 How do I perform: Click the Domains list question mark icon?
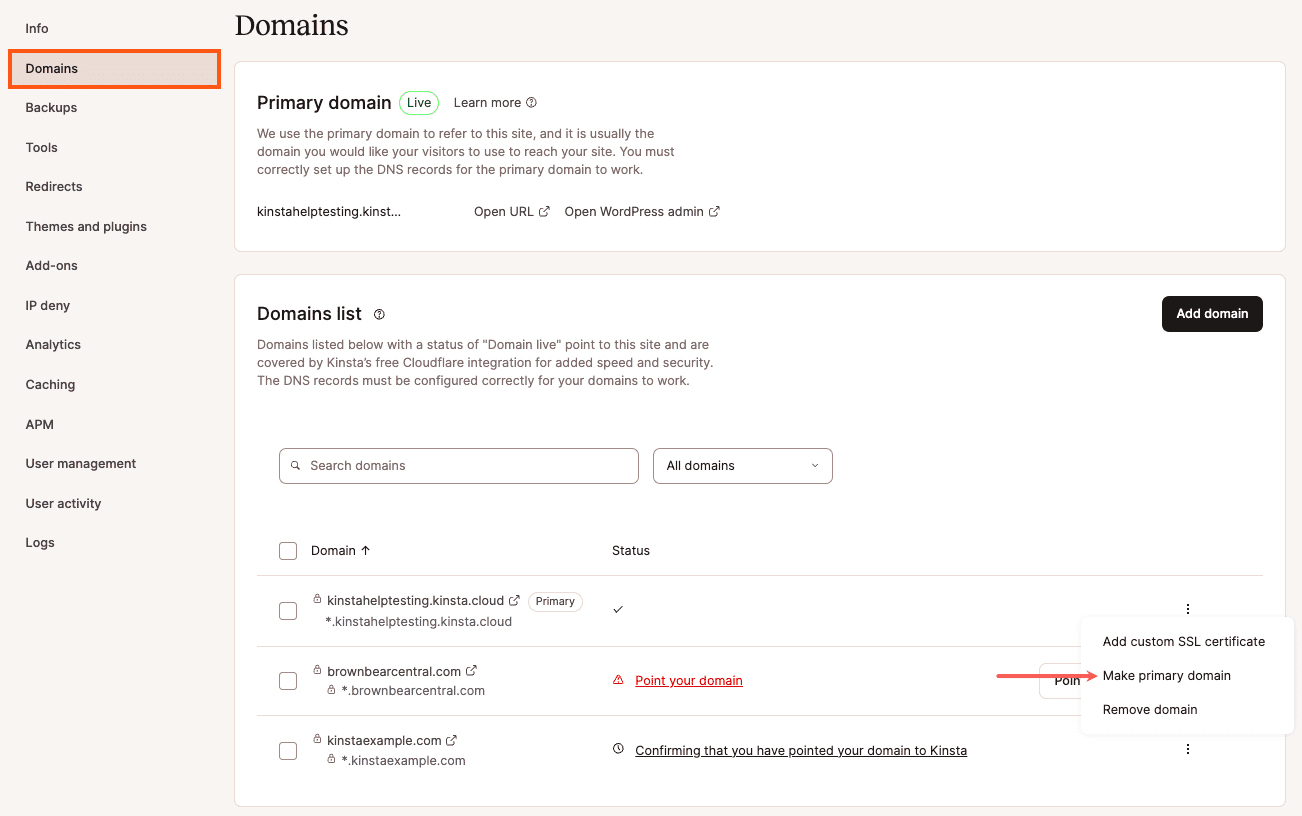[x=379, y=314]
